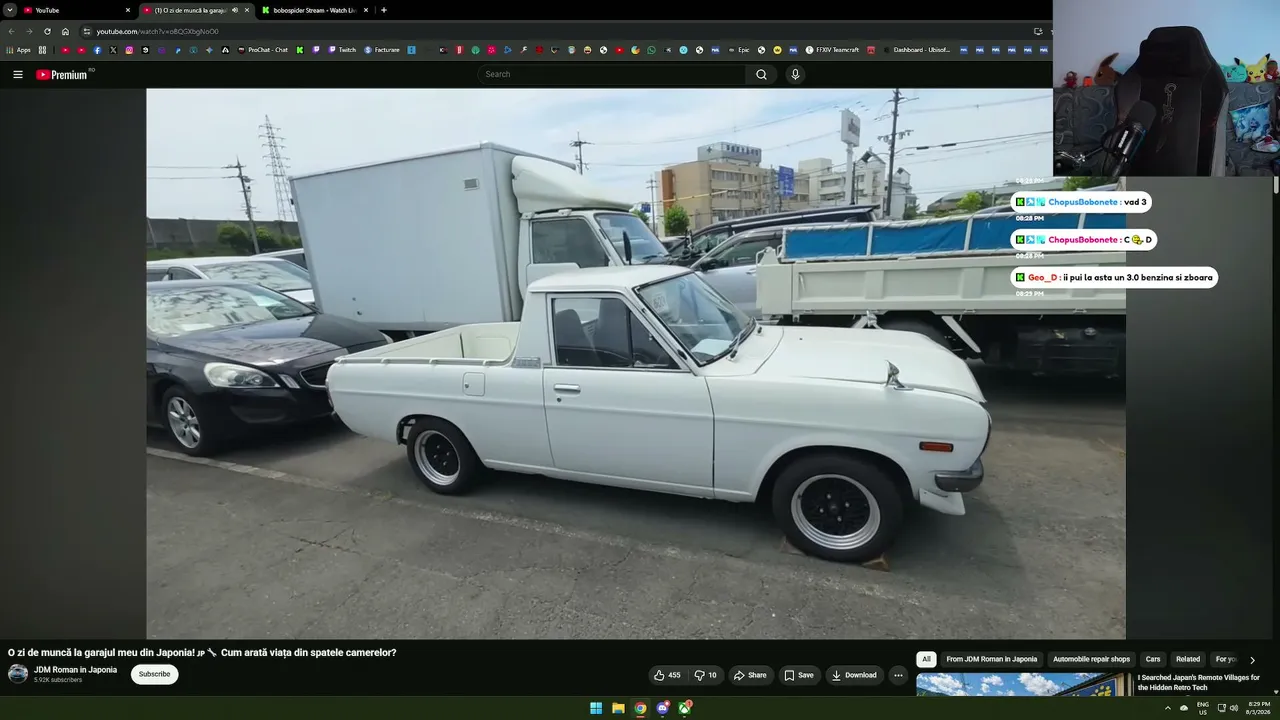Open the ProChat - Chat bookmark

(x=263, y=50)
